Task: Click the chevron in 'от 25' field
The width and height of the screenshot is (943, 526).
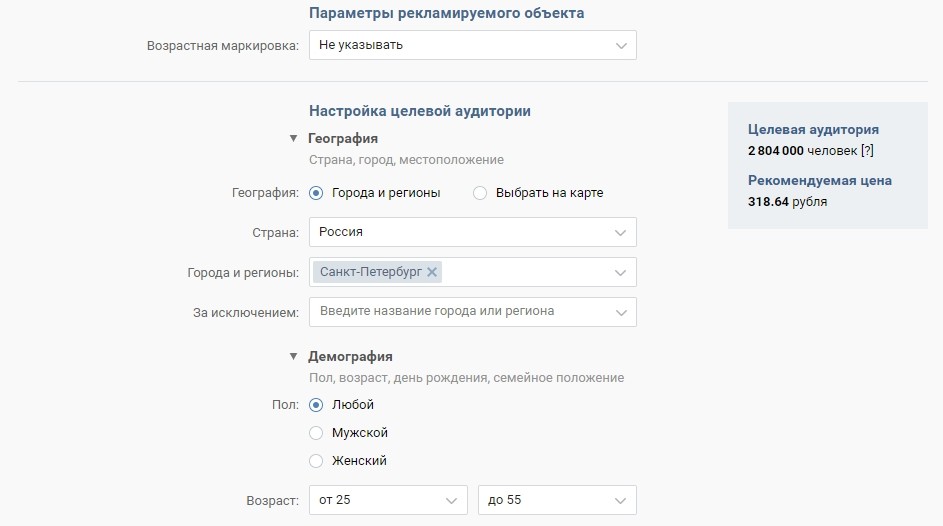Action: point(452,501)
